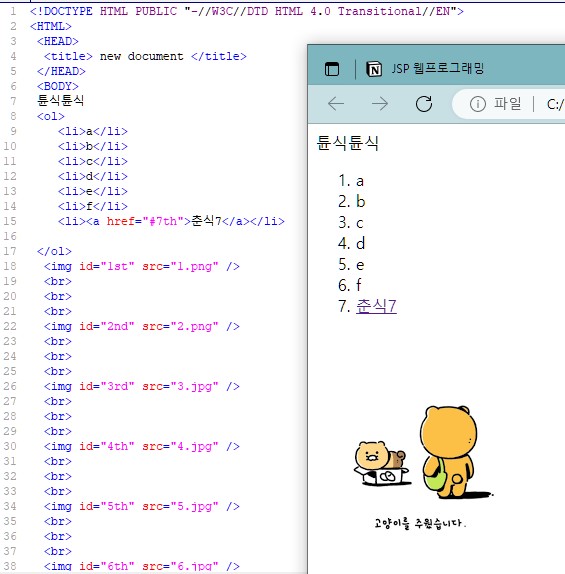The width and height of the screenshot is (565, 574).
Task: Click list item 'b' in the browser page
Action: click(x=361, y=202)
